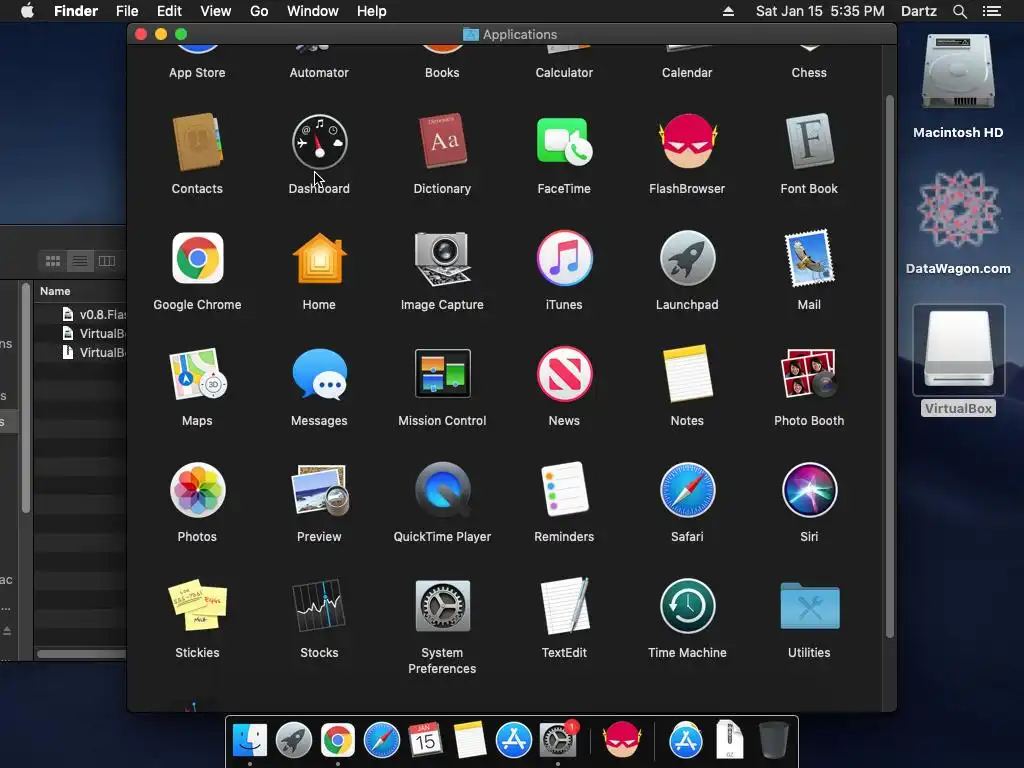1024x768 pixels.
Task: Open the Mail app icon
Action: click(x=809, y=258)
